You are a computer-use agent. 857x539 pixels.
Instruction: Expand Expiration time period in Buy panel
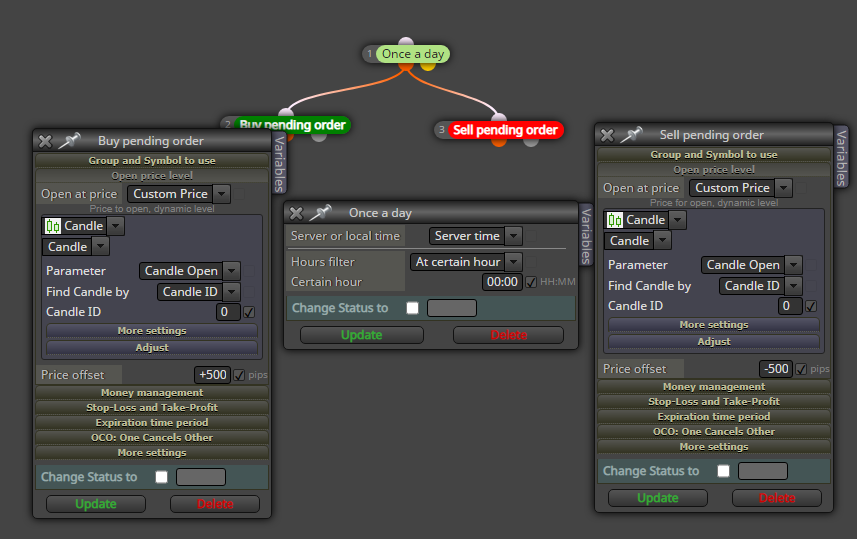[x=152, y=423]
